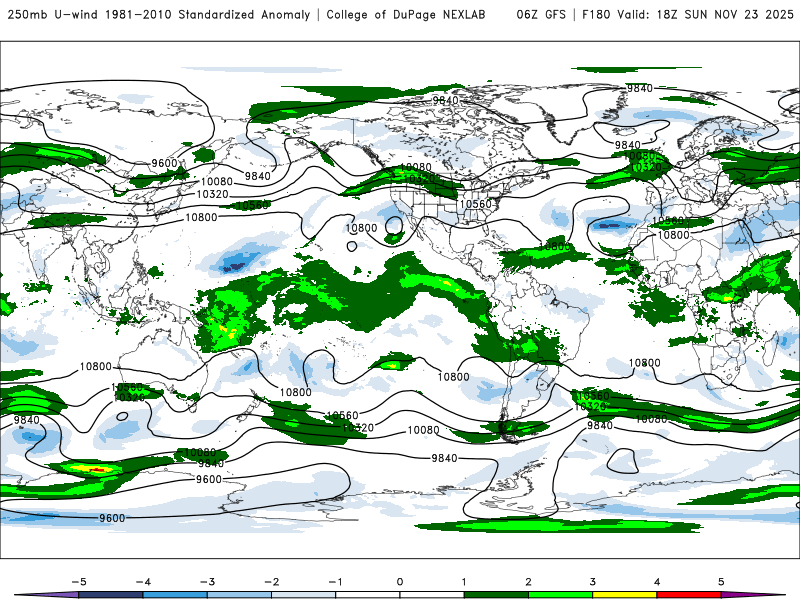Image resolution: width=800 pixels, height=600 pixels.
Task: Click the '2' colorbar tick label
Action: (529, 582)
